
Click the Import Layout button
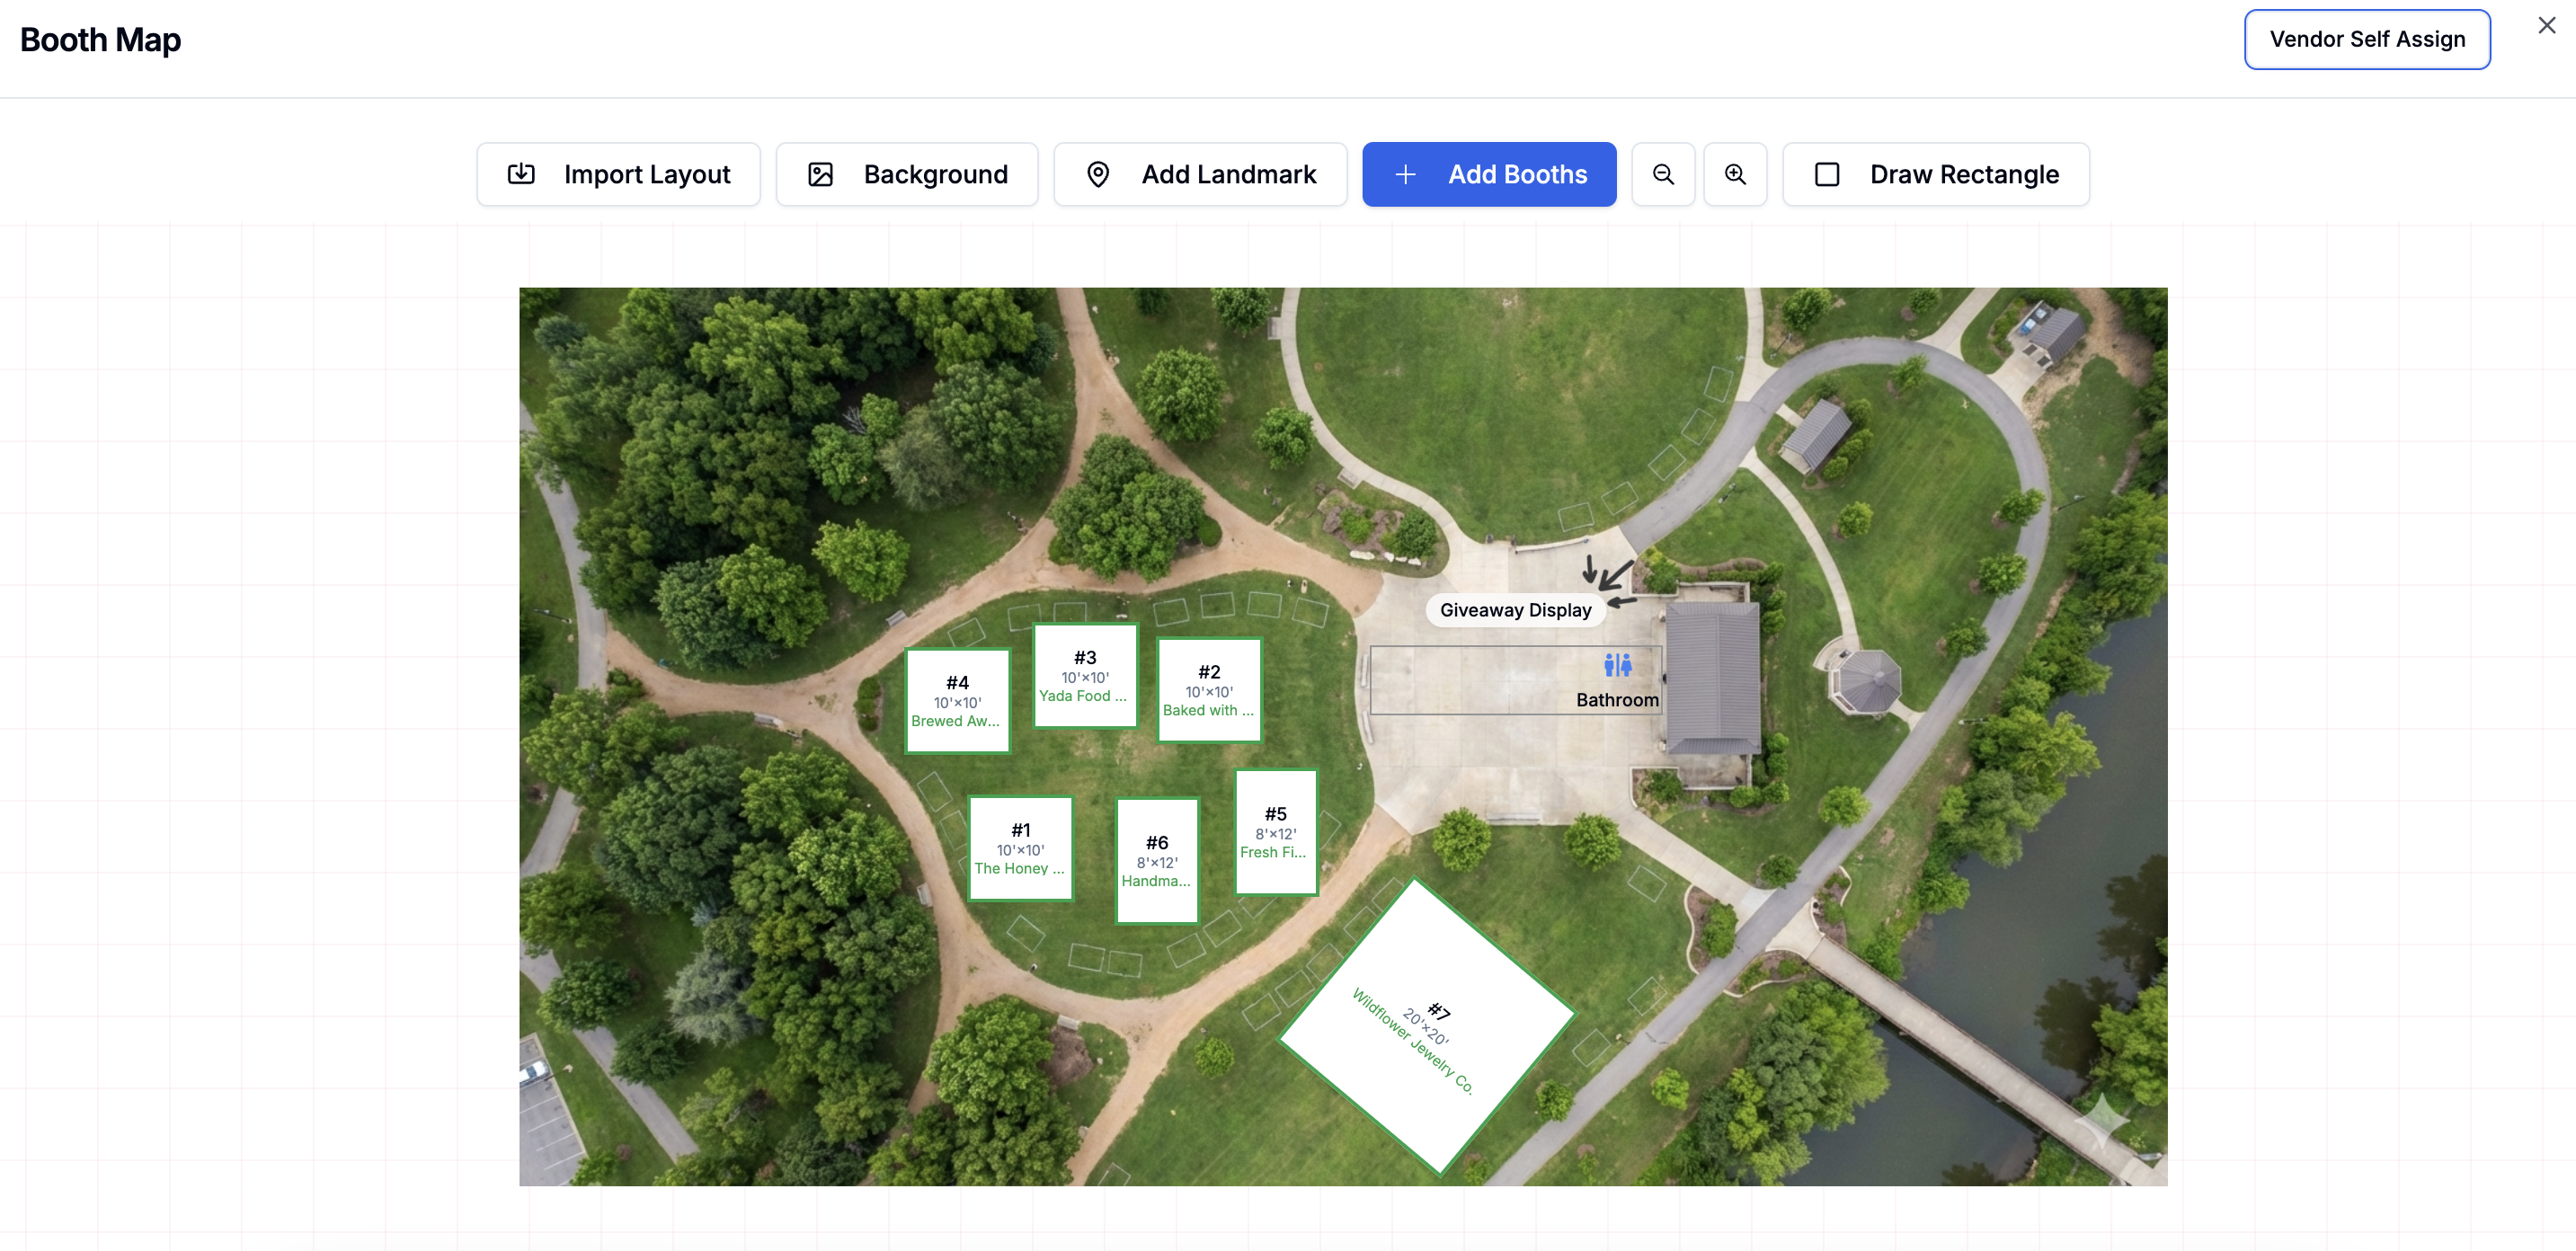coord(618,174)
